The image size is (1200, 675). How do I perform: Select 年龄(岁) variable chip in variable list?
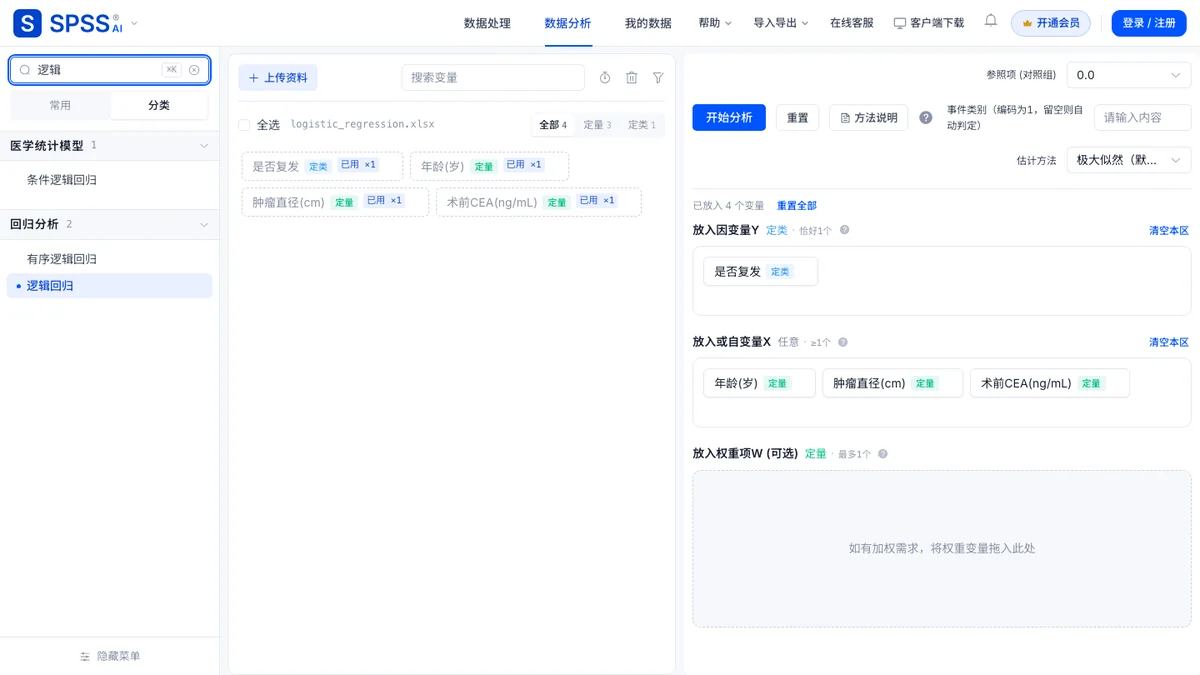click(x=489, y=166)
